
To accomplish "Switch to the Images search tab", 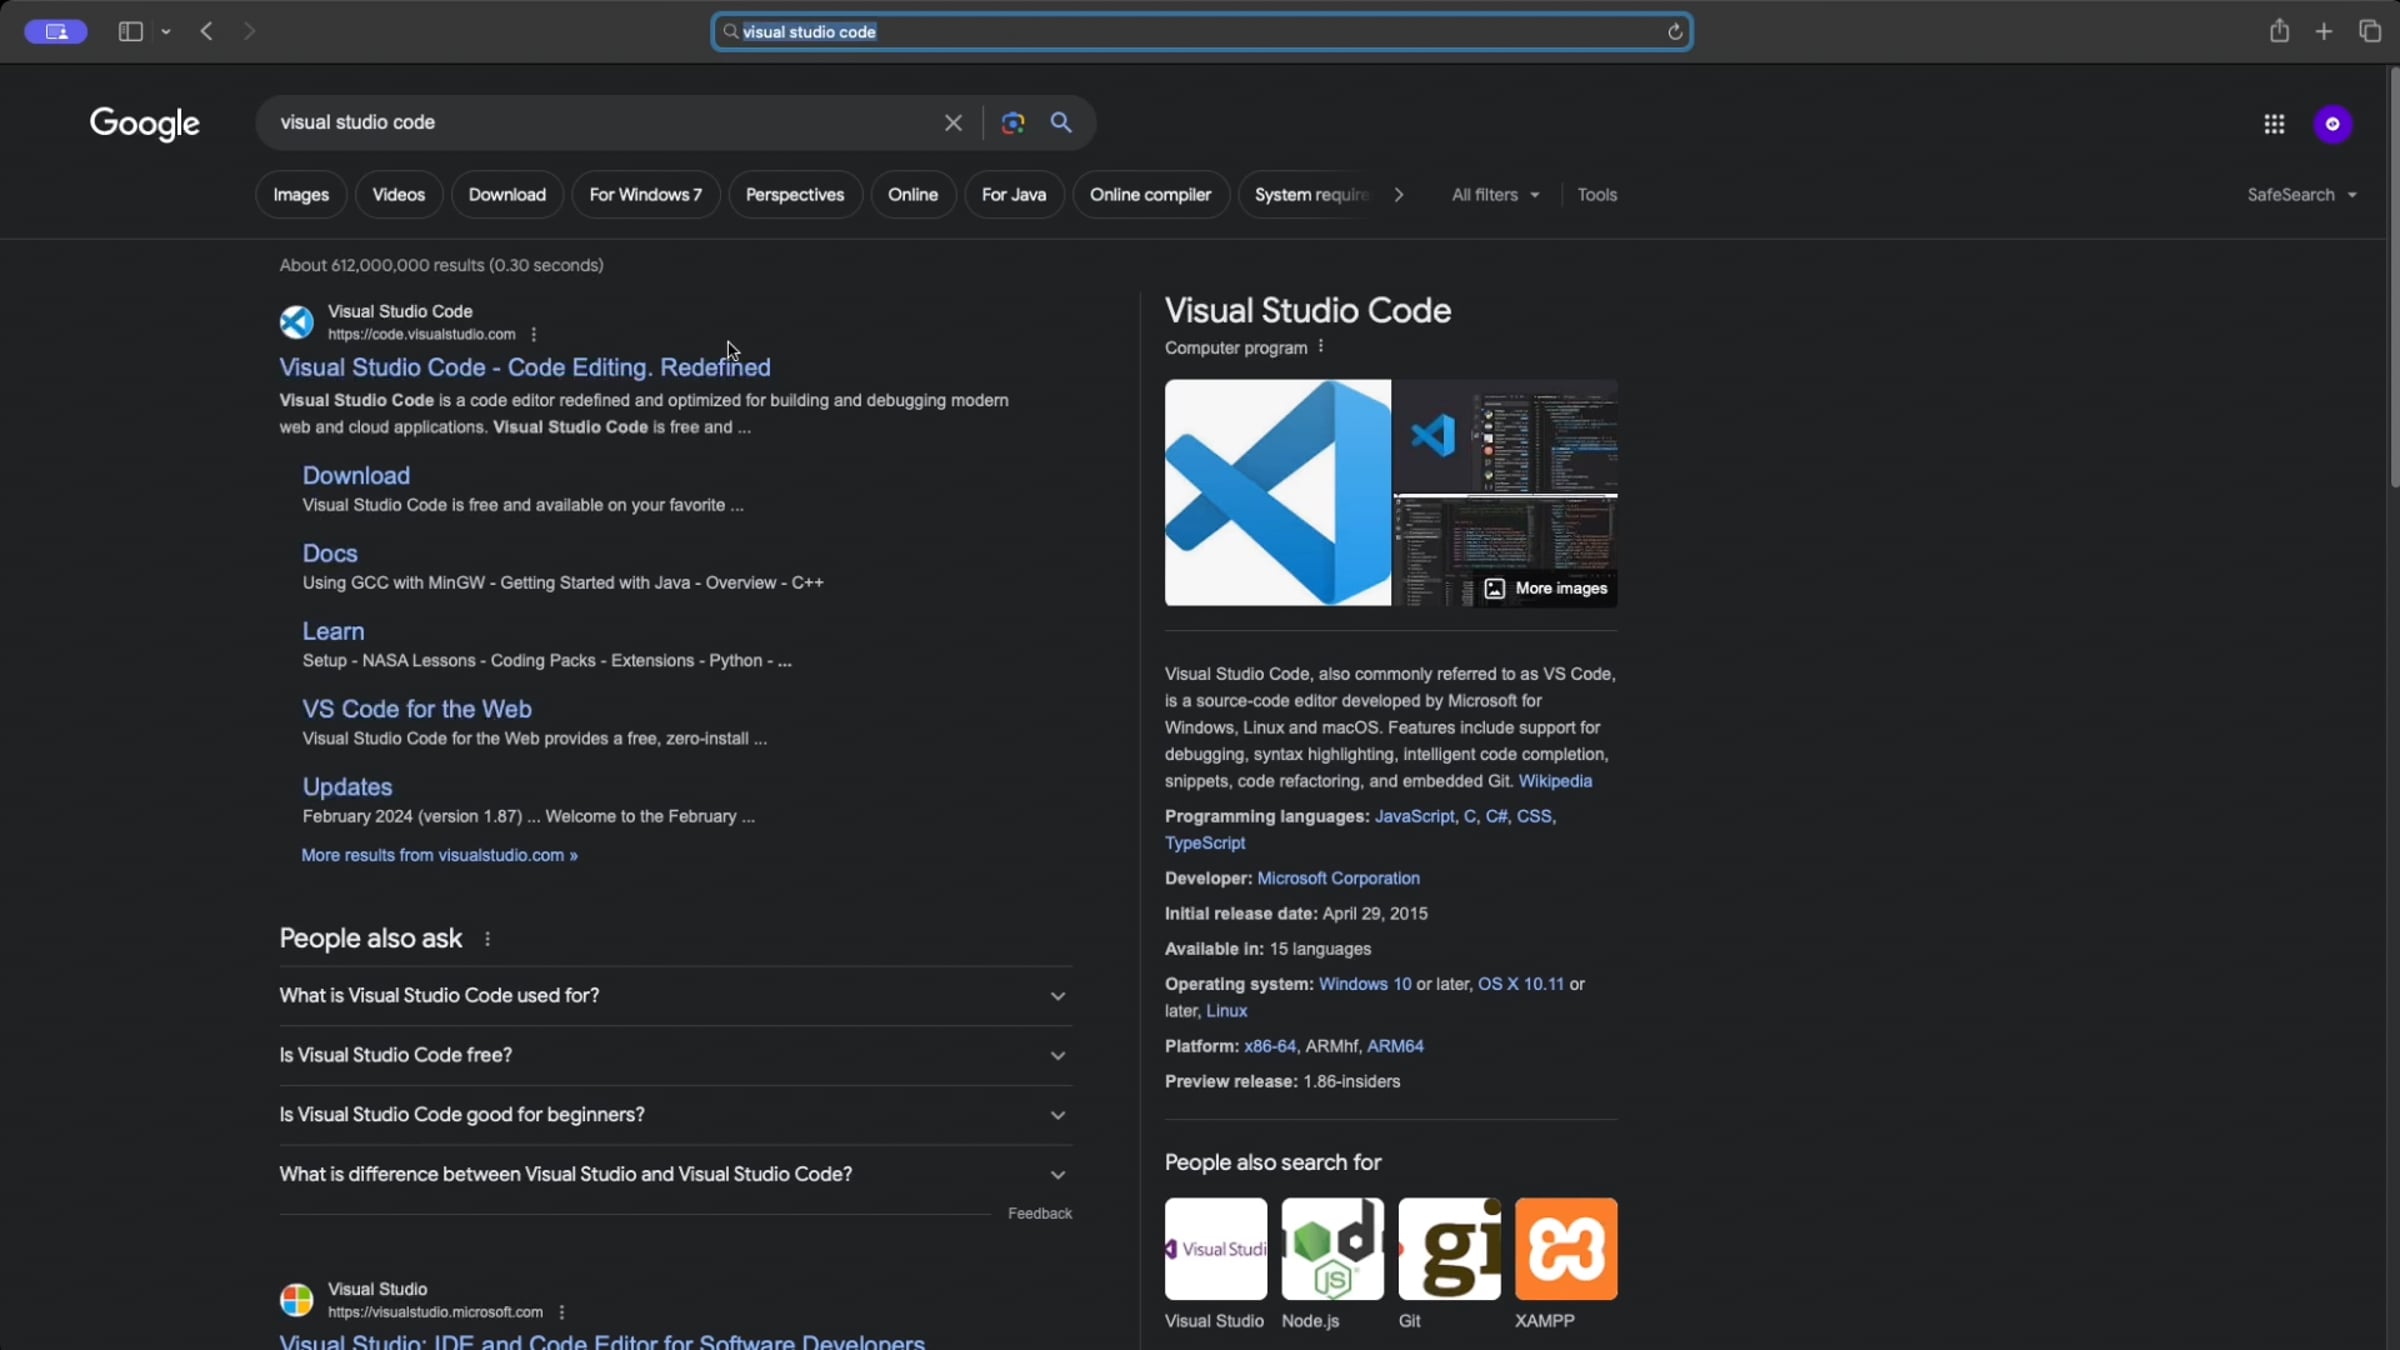I will click(x=300, y=194).
